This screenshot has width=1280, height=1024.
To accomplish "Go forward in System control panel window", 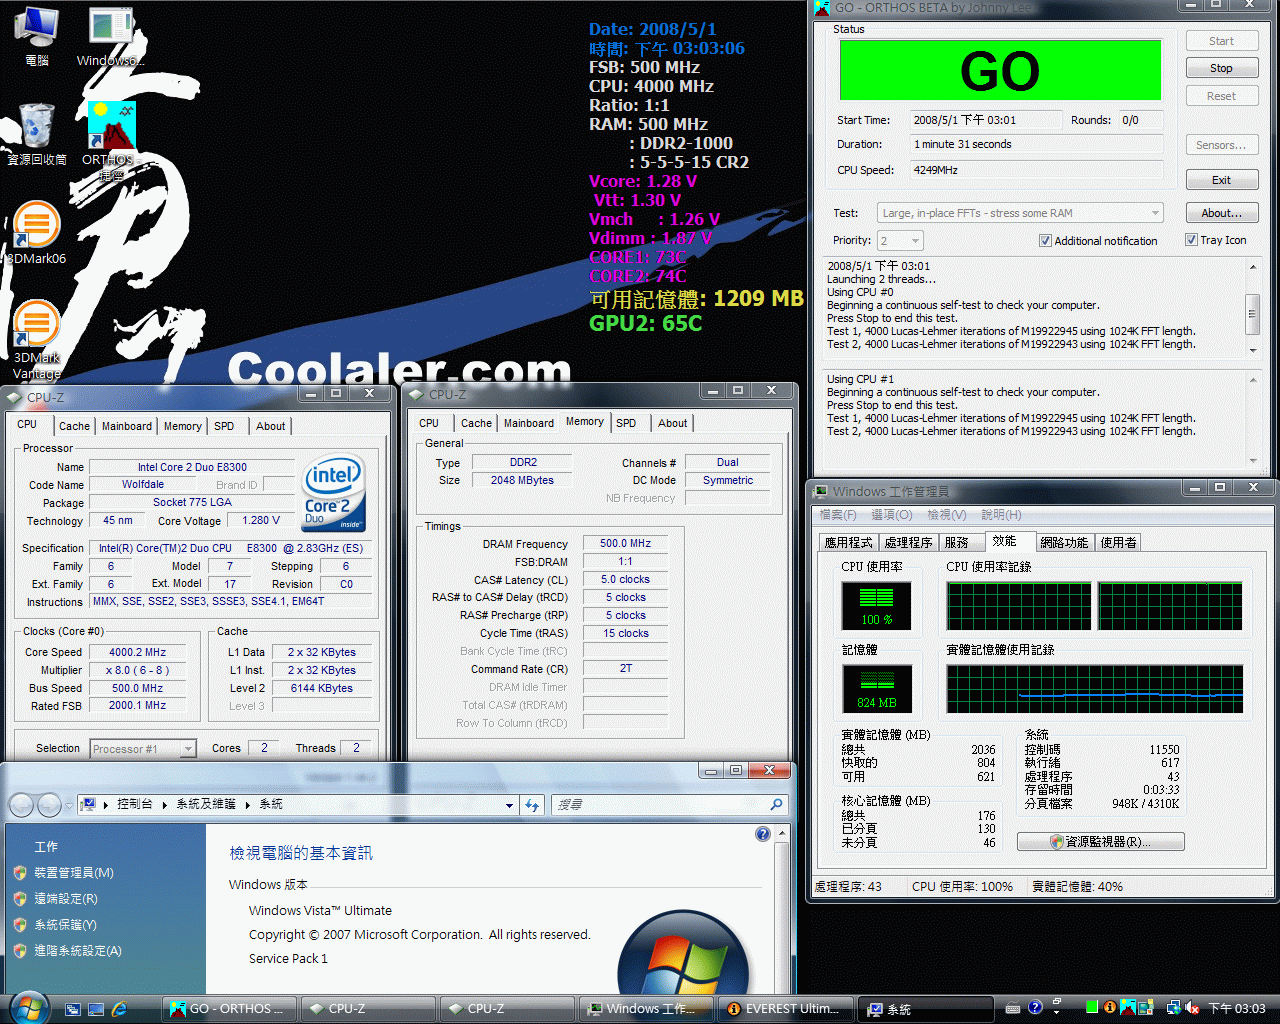I will [49, 804].
